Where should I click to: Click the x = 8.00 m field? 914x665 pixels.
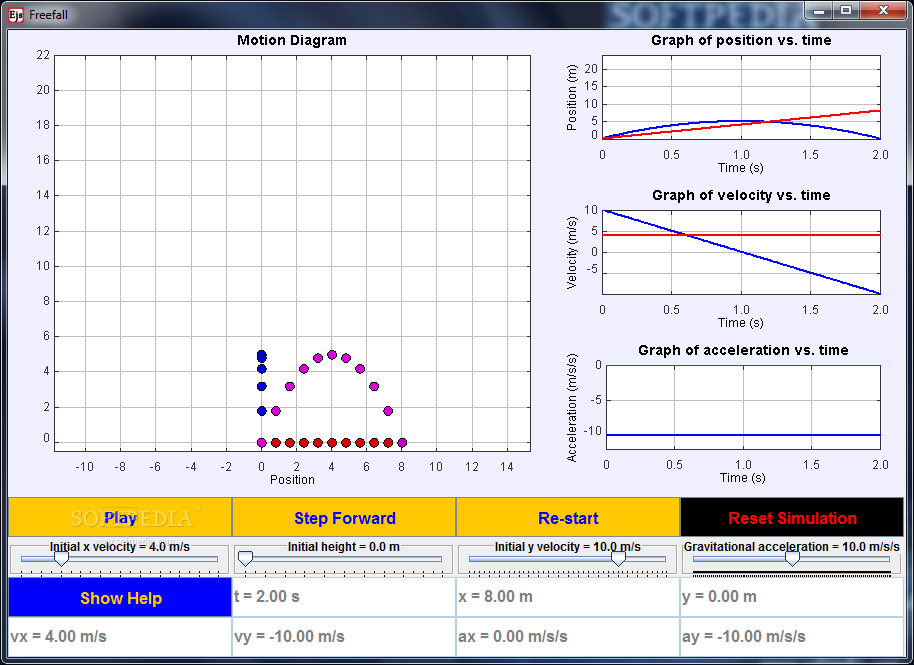(x=568, y=597)
